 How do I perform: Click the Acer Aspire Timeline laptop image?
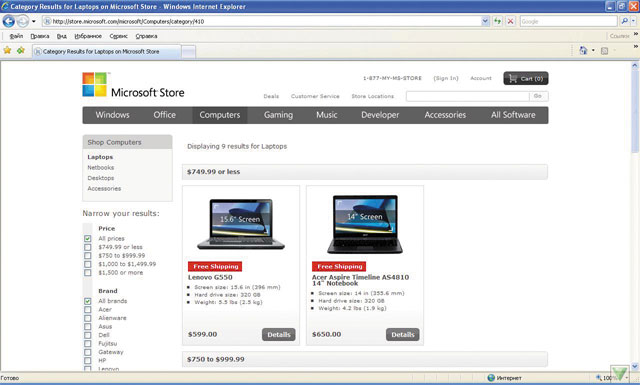click(365, 224)
